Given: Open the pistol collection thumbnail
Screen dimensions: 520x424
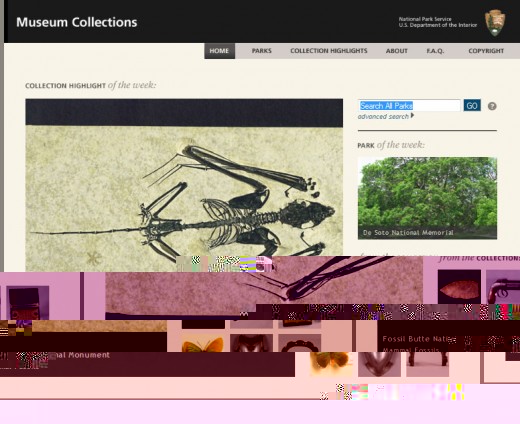Looking at the screenshot, I should (x=503, y=287).
